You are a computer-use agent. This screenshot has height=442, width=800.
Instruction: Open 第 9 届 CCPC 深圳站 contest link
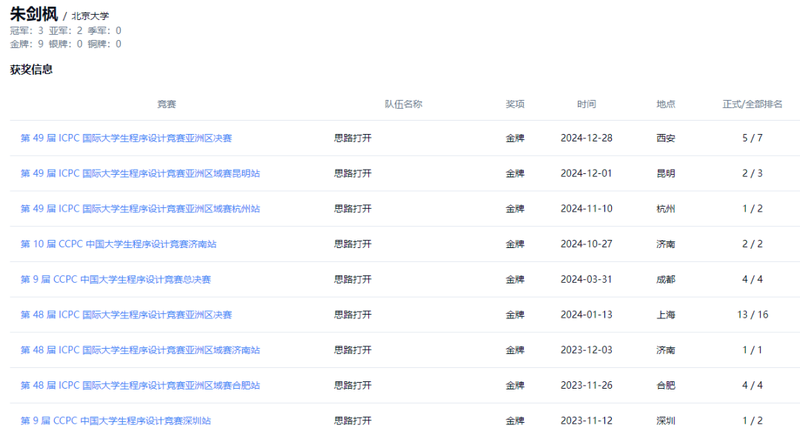[x=116, y=421]
